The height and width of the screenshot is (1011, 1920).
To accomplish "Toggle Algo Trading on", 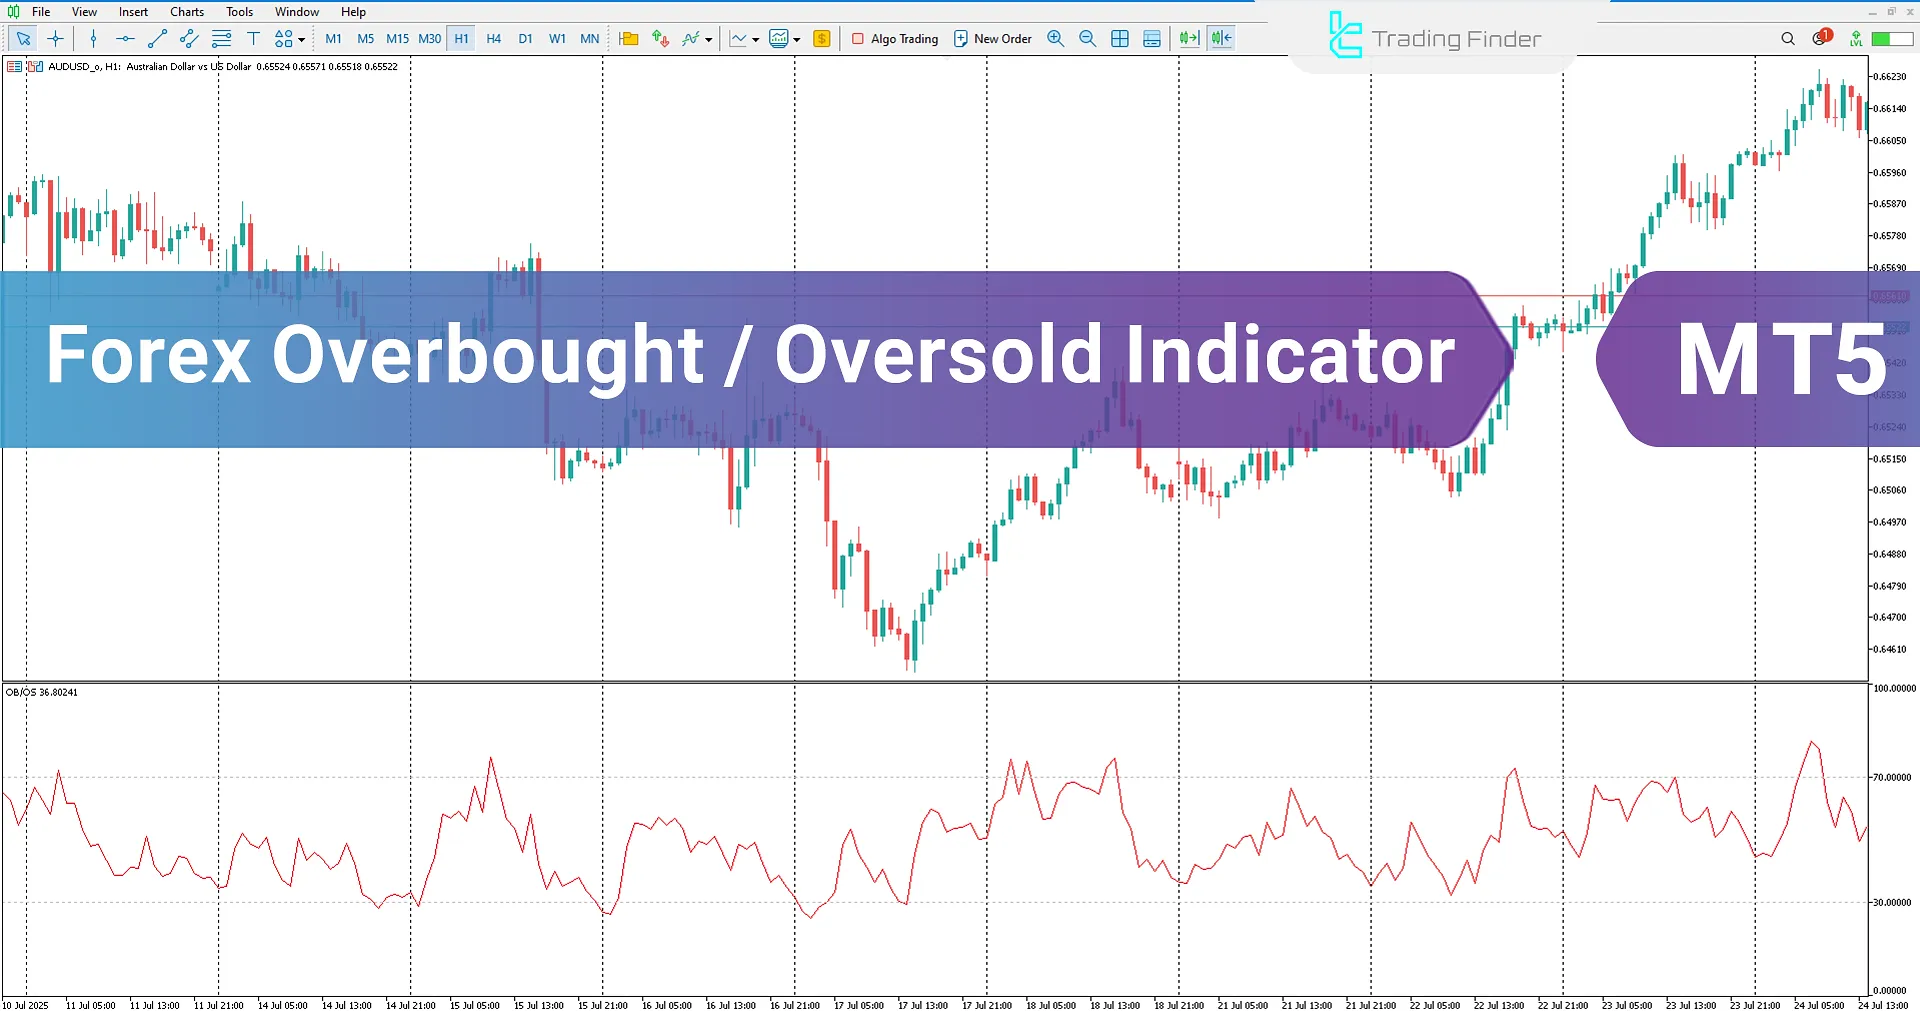I will (895, 39).
